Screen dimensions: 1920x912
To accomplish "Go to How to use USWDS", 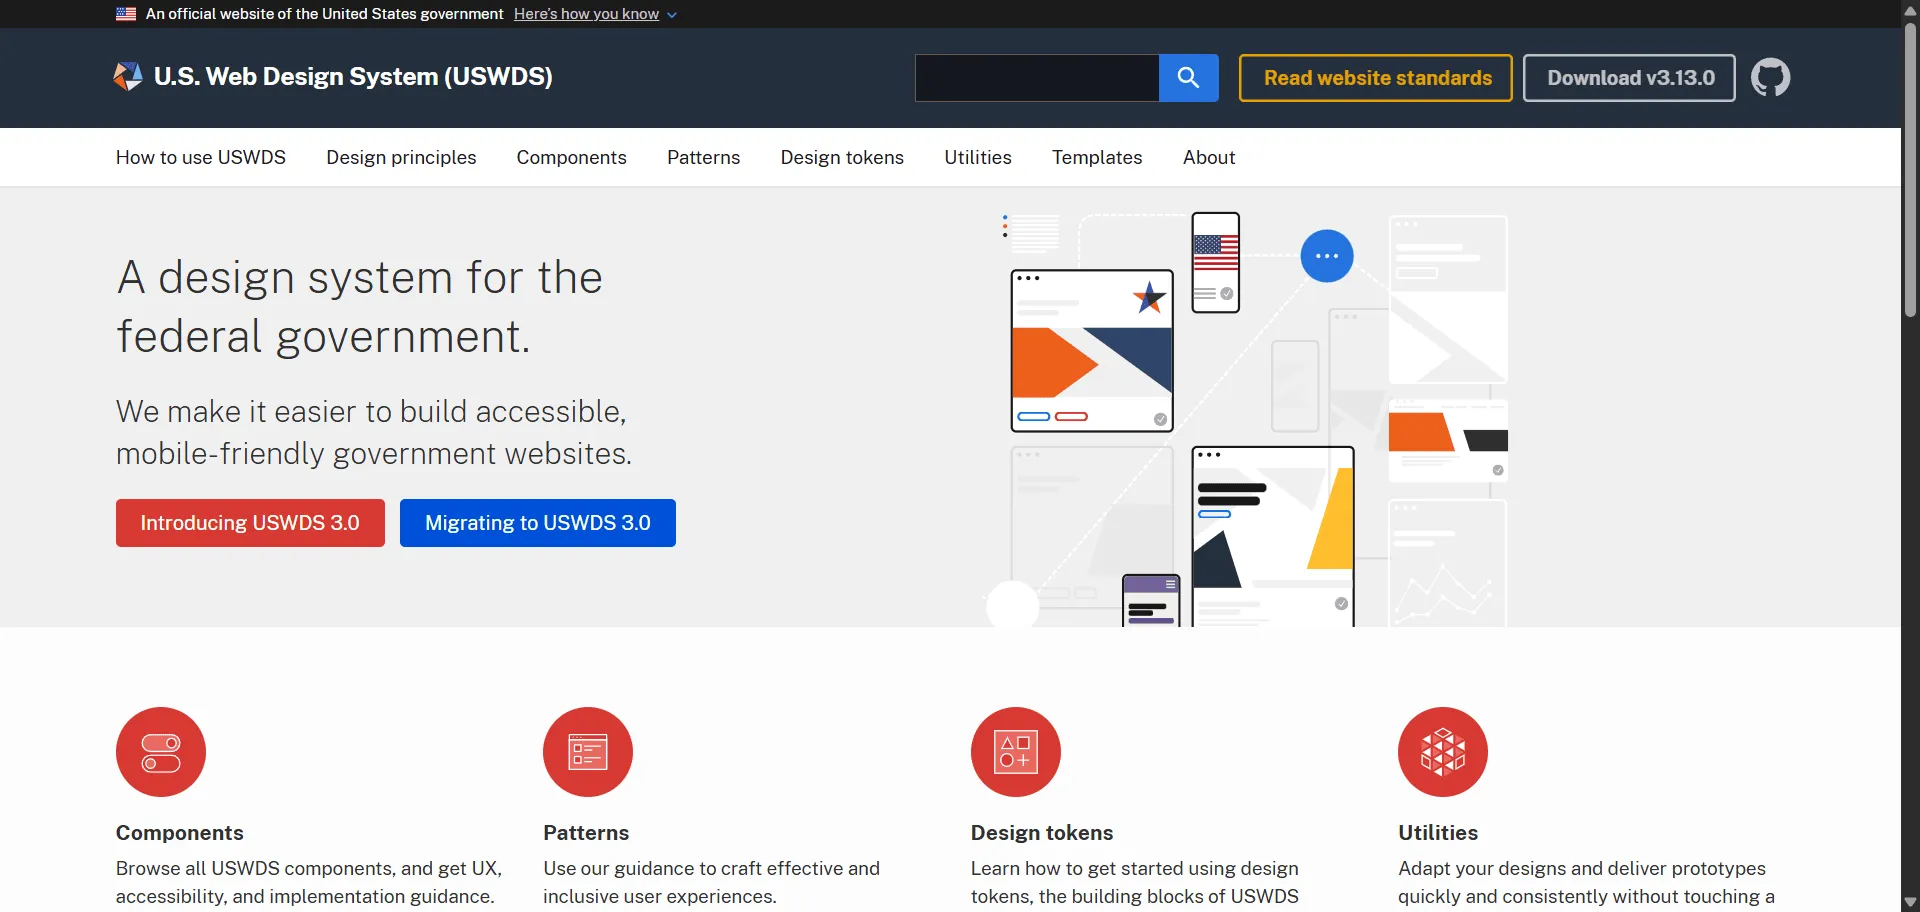I will [x=200, y=157].
